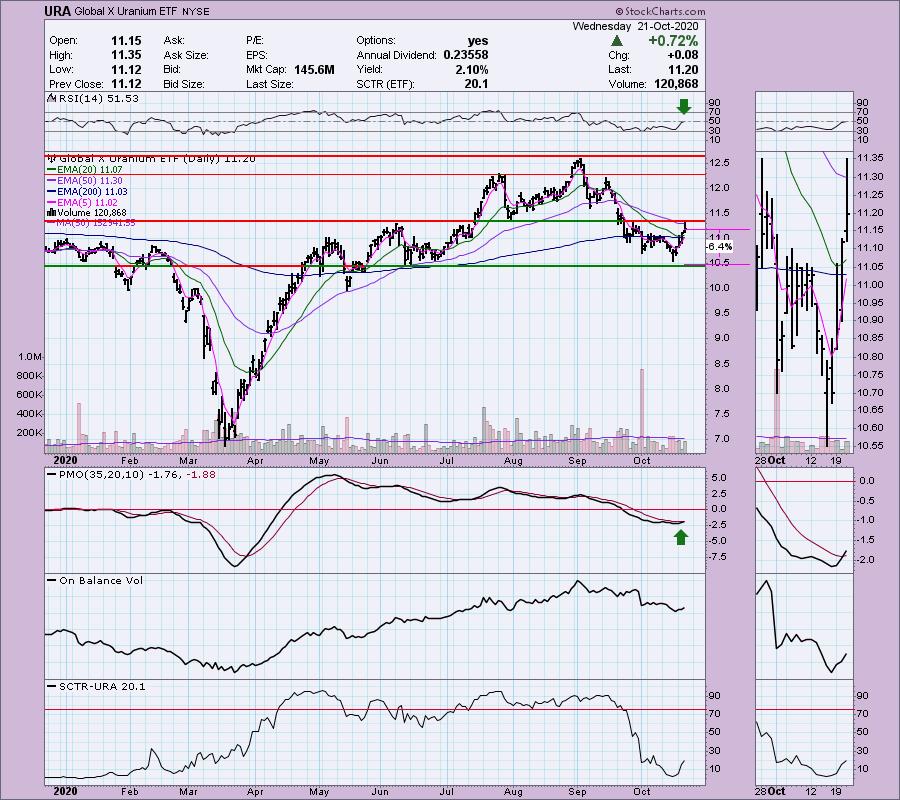This screenshot has width=900, height=800.
Task: Click the 600K volume axis label
Action: (30, 395)
